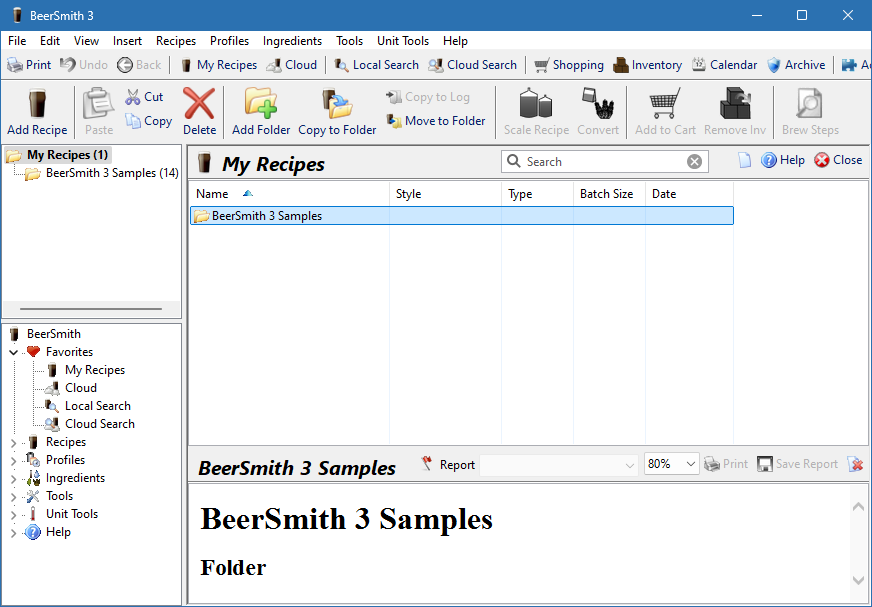Image resolution: width=872 pixels, height=607 pixels.
Task: Click the Convert recipe icon
Action: pos(598,104)
